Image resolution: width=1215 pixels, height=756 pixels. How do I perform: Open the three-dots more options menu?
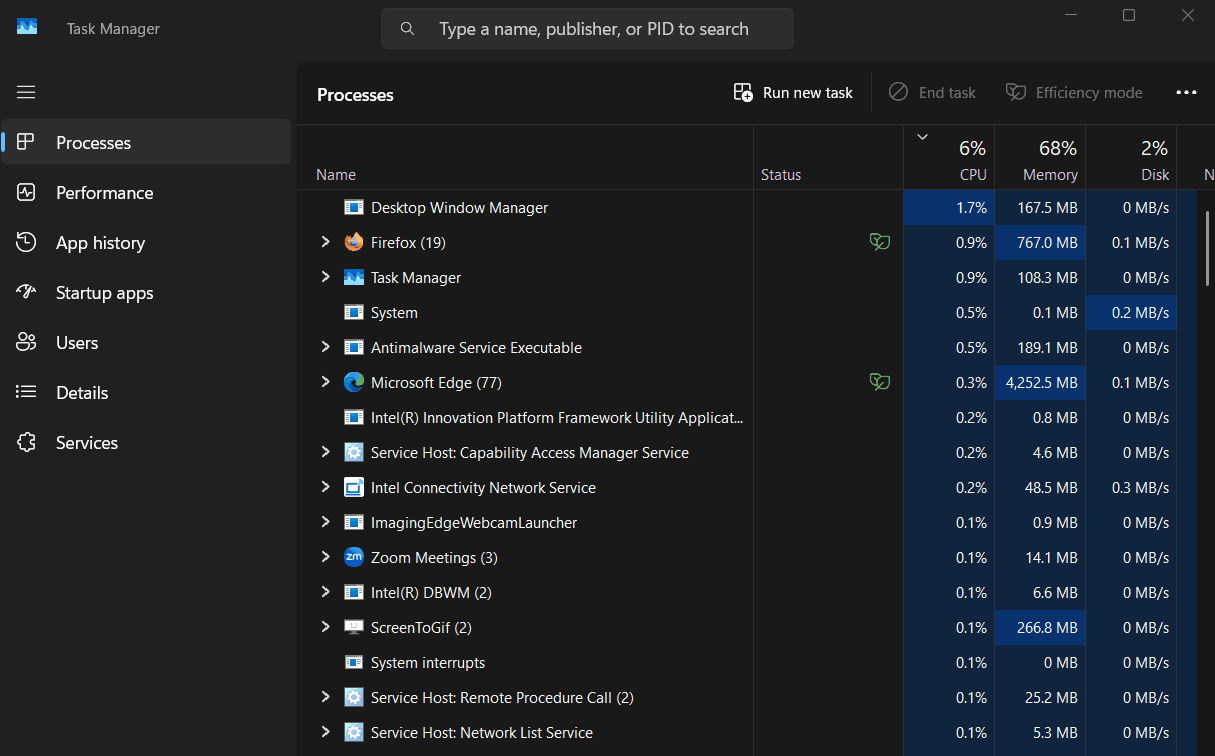[1186, 92]
